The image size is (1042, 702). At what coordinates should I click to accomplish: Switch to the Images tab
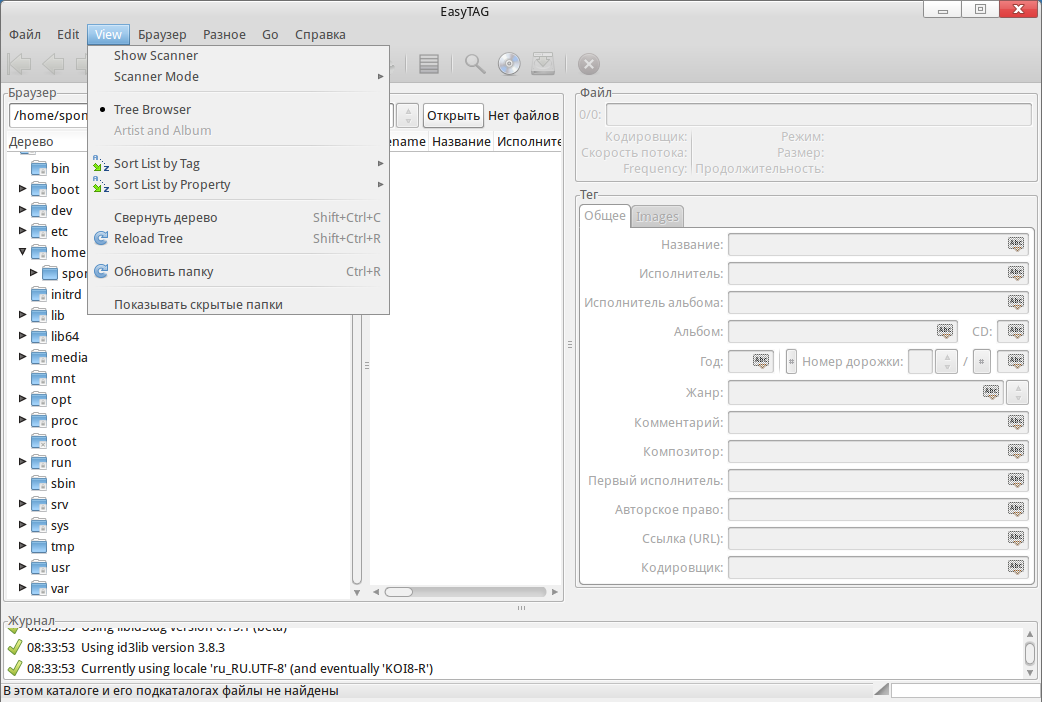click(657, 216)
